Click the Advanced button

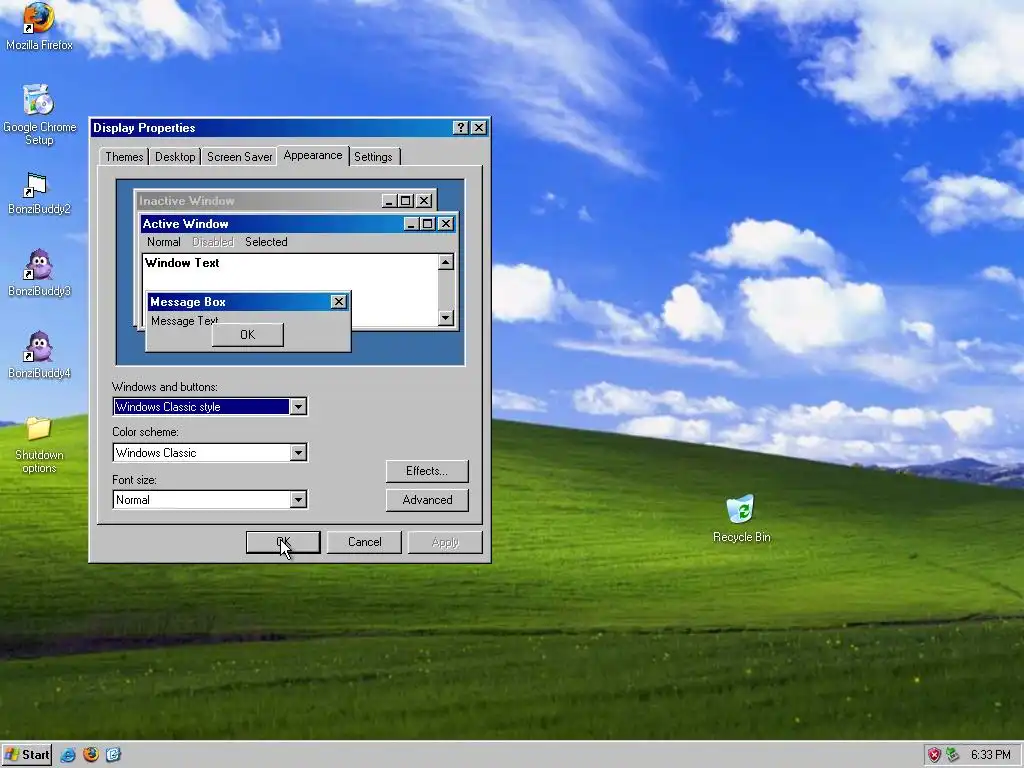pyautogui.click(x=427, y=500)
